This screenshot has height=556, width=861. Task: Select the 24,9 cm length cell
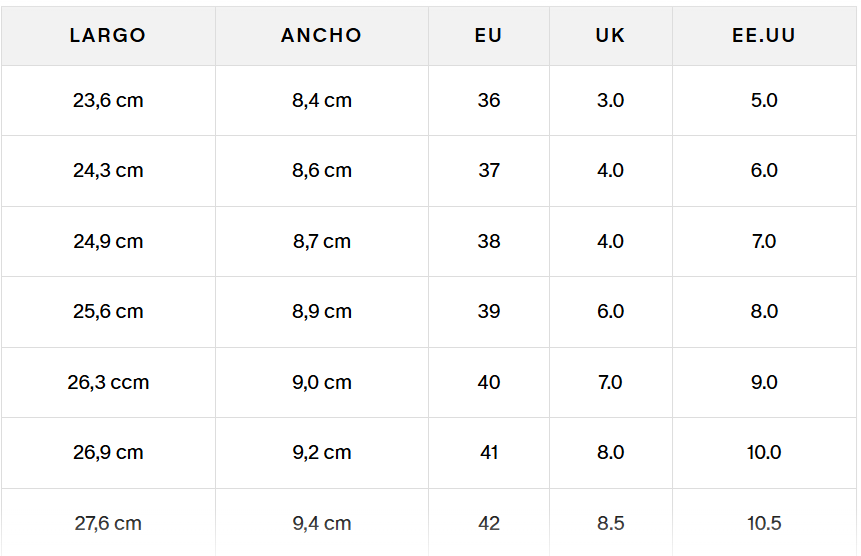coord(108,241)
